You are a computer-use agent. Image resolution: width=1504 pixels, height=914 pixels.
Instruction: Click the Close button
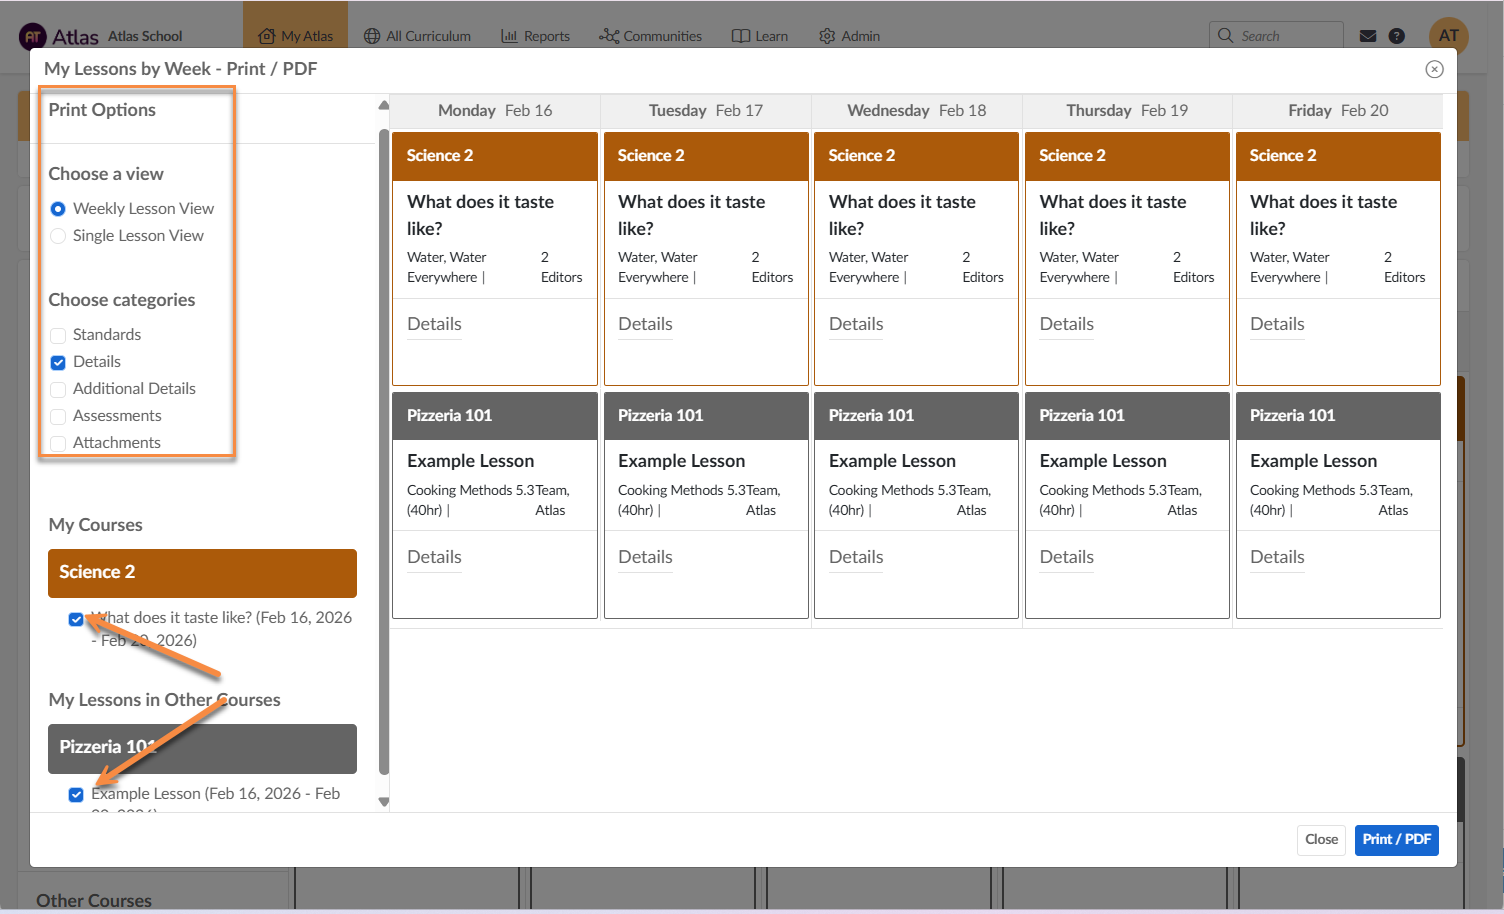[1321, 840]
